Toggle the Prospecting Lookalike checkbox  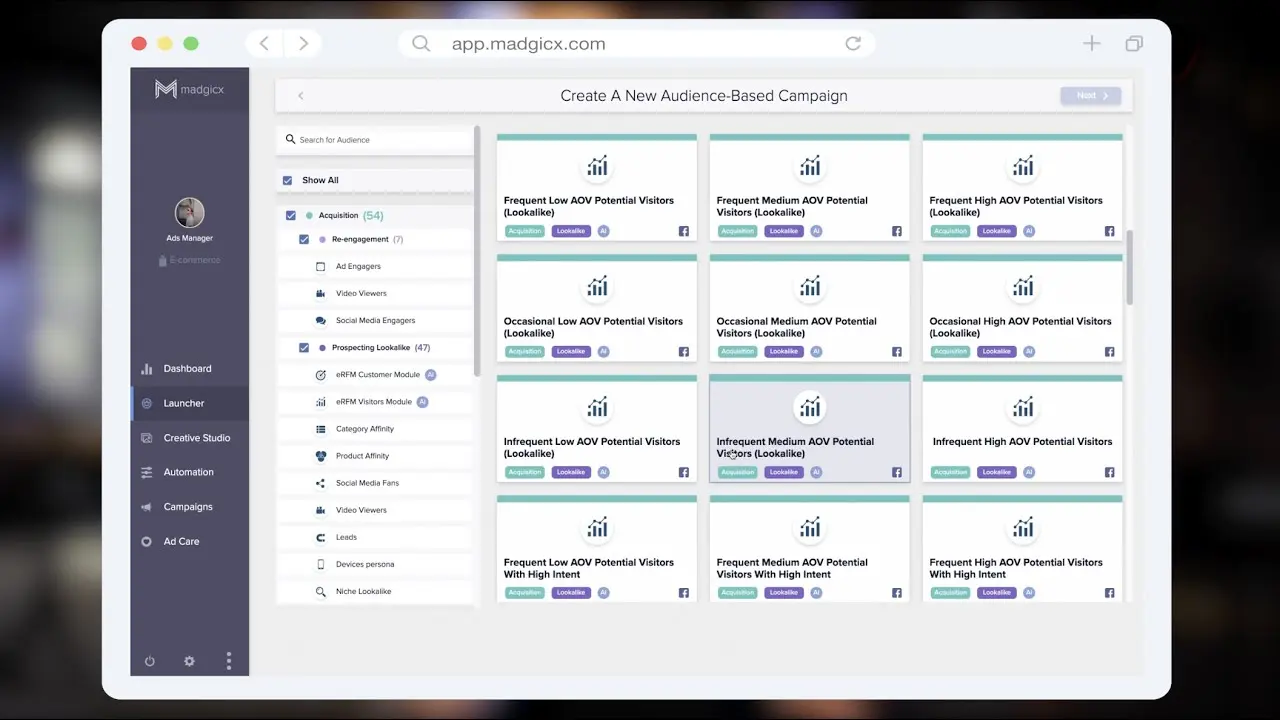click(x=304, y=348)
